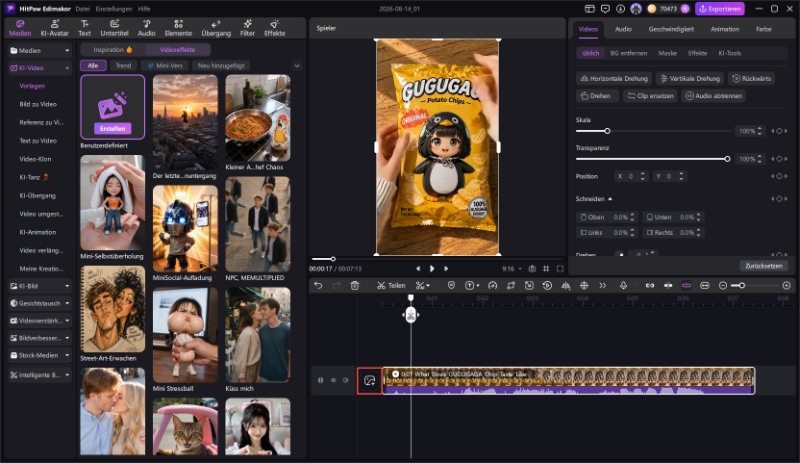Undo the last action in timeline toolbar
This screenshot has height=463, width=800.
click(x=318, y=285)
